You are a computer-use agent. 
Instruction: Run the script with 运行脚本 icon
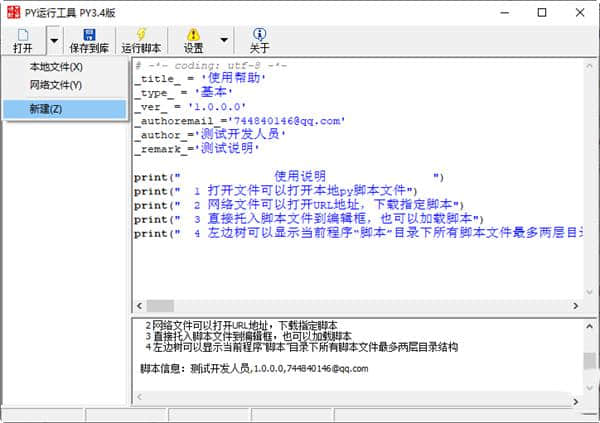141,34
